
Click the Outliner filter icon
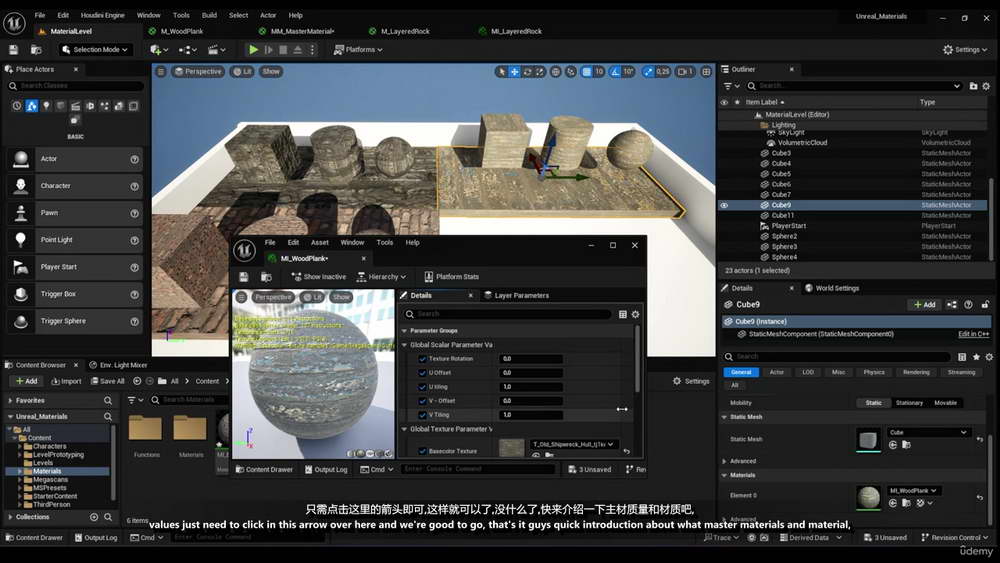tap(731, 86)
